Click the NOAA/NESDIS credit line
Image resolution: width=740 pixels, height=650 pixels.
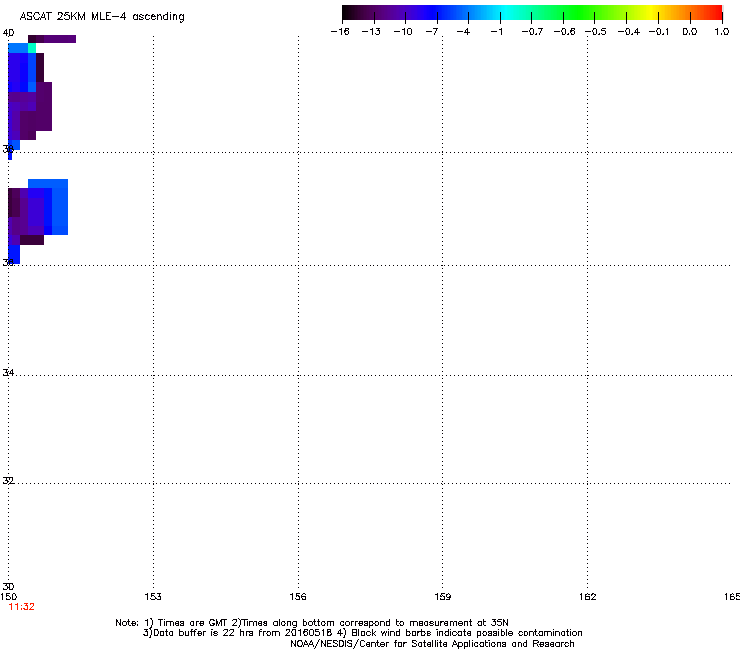point(432,644)
